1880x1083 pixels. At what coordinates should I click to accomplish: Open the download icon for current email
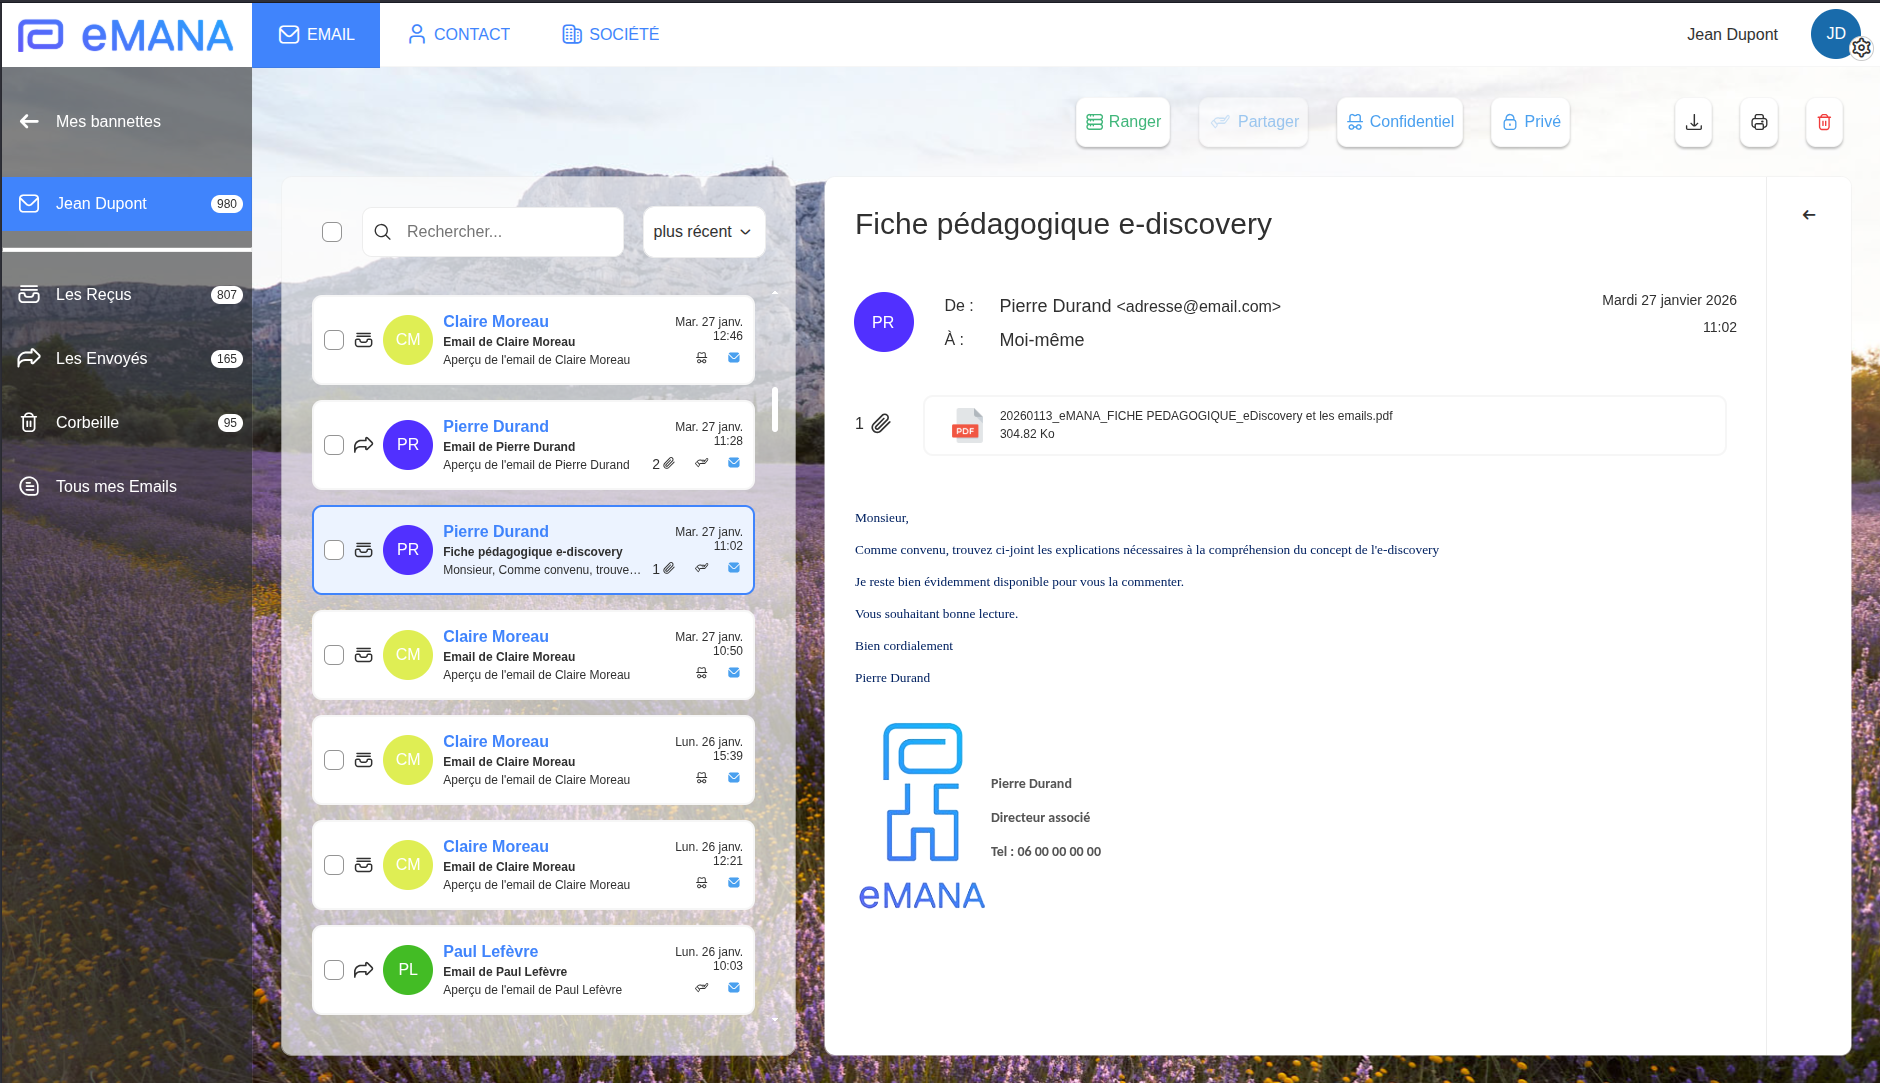(x=1692, y=122)
